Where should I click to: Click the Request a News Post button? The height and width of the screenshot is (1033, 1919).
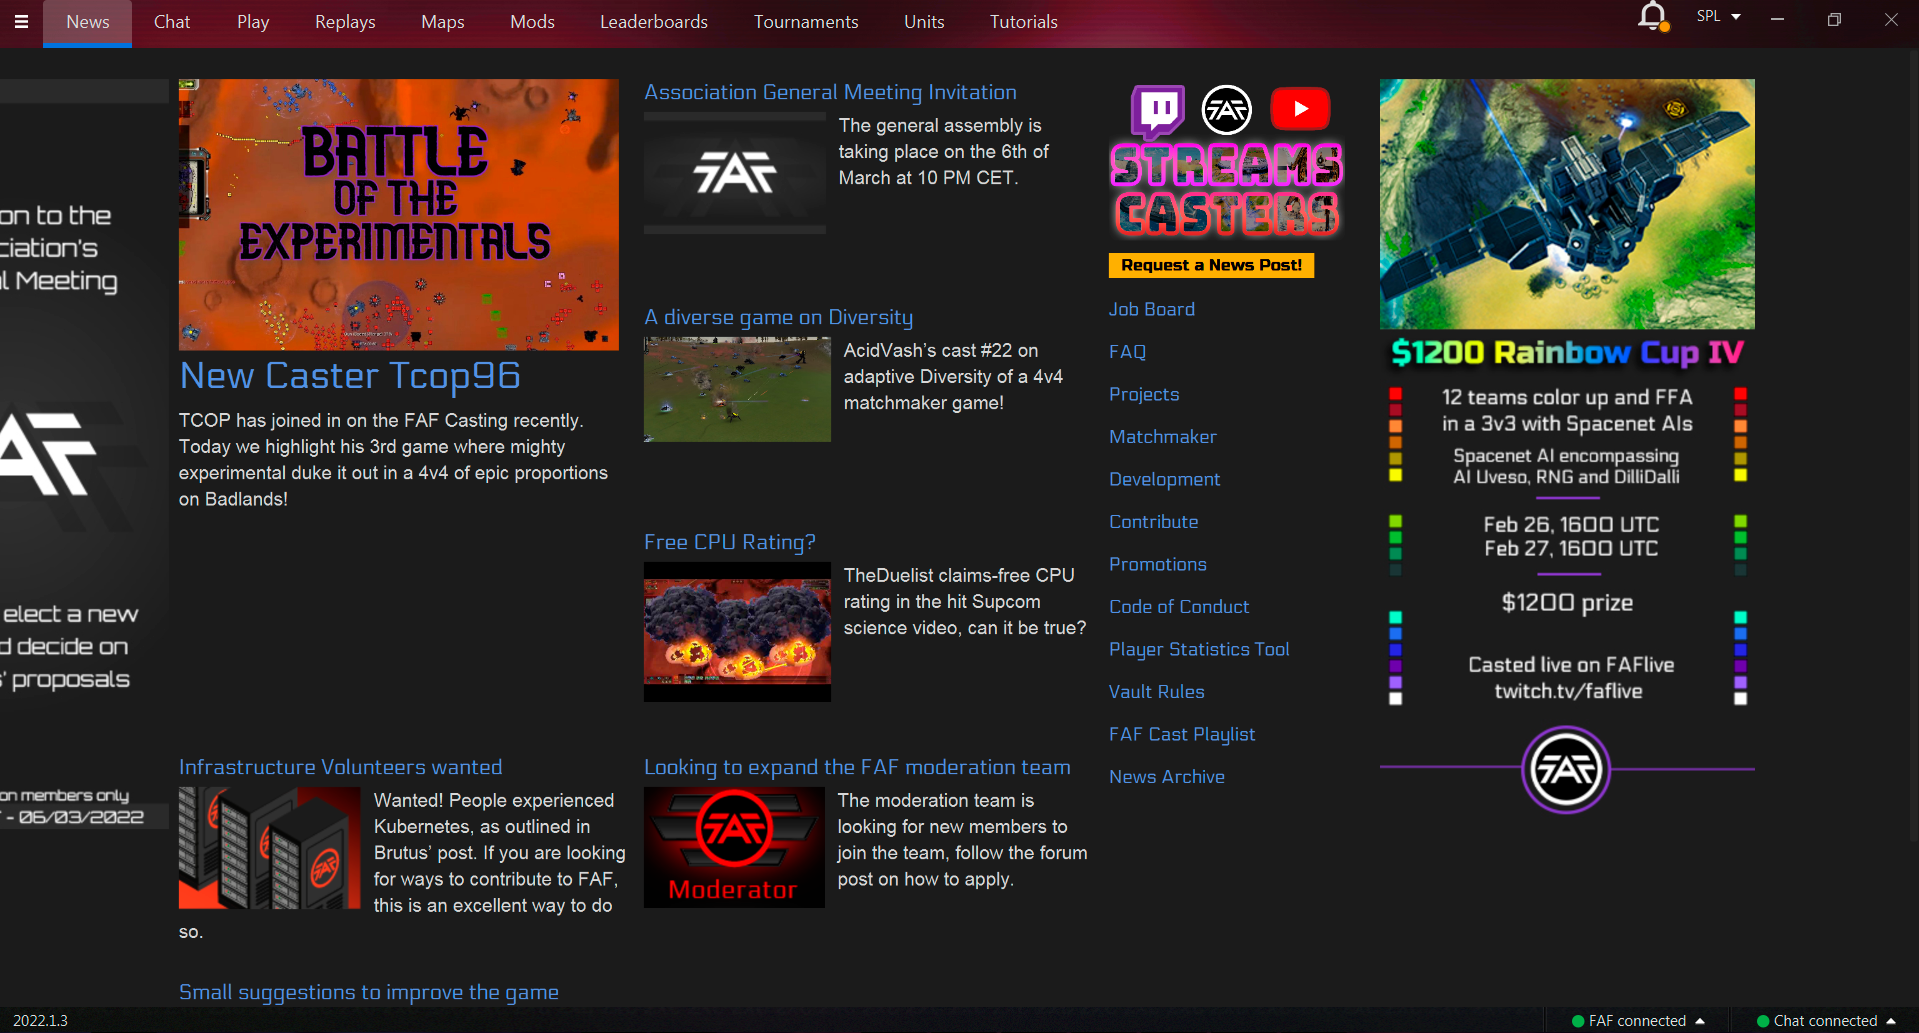point(1211,265)
